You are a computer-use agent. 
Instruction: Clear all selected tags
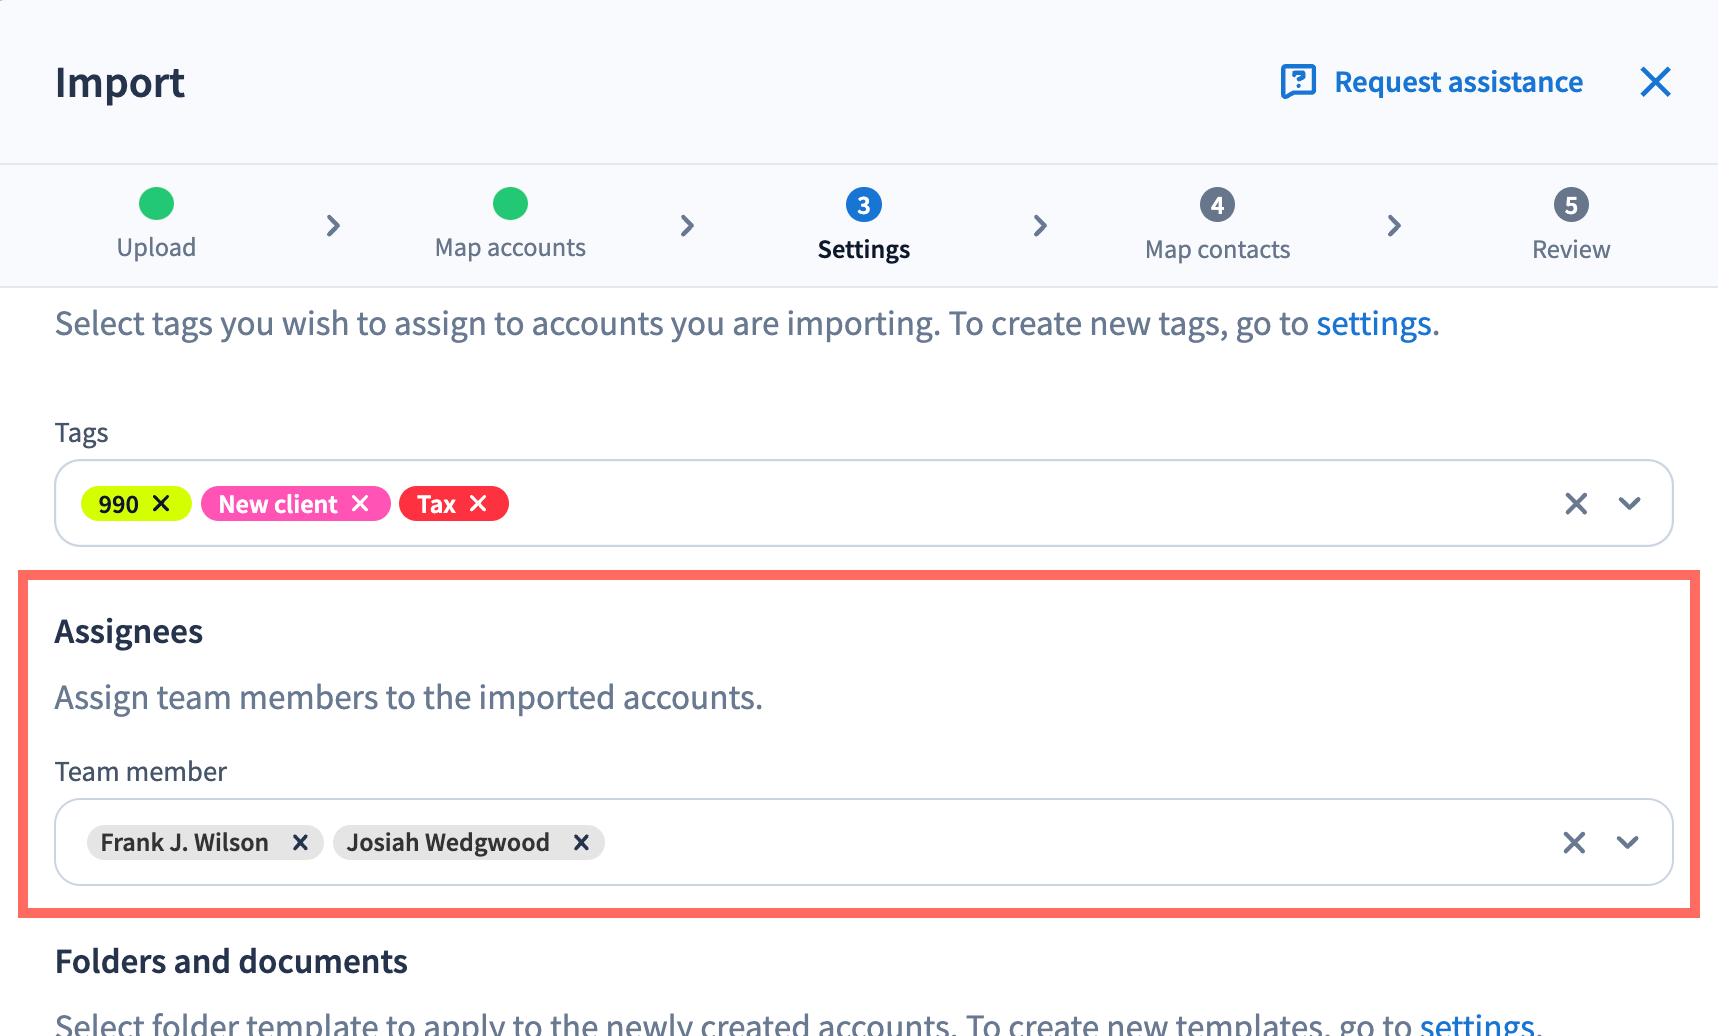(1576, 504)
